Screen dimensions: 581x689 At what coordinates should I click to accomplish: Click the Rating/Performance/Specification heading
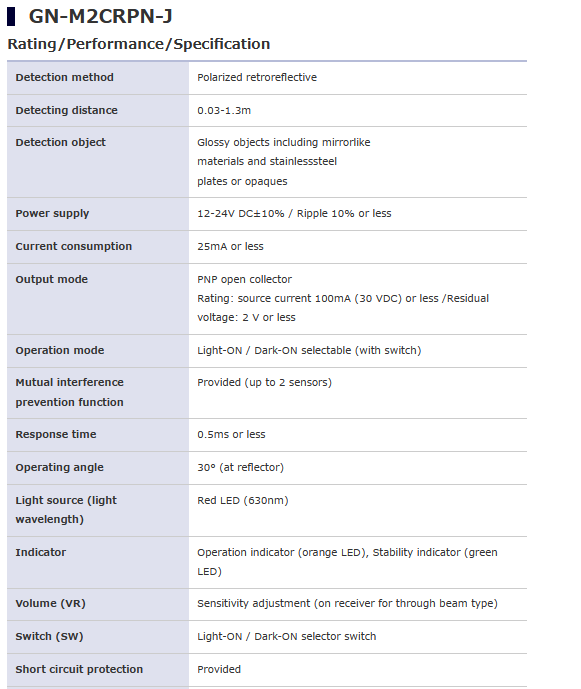(138, 44)
